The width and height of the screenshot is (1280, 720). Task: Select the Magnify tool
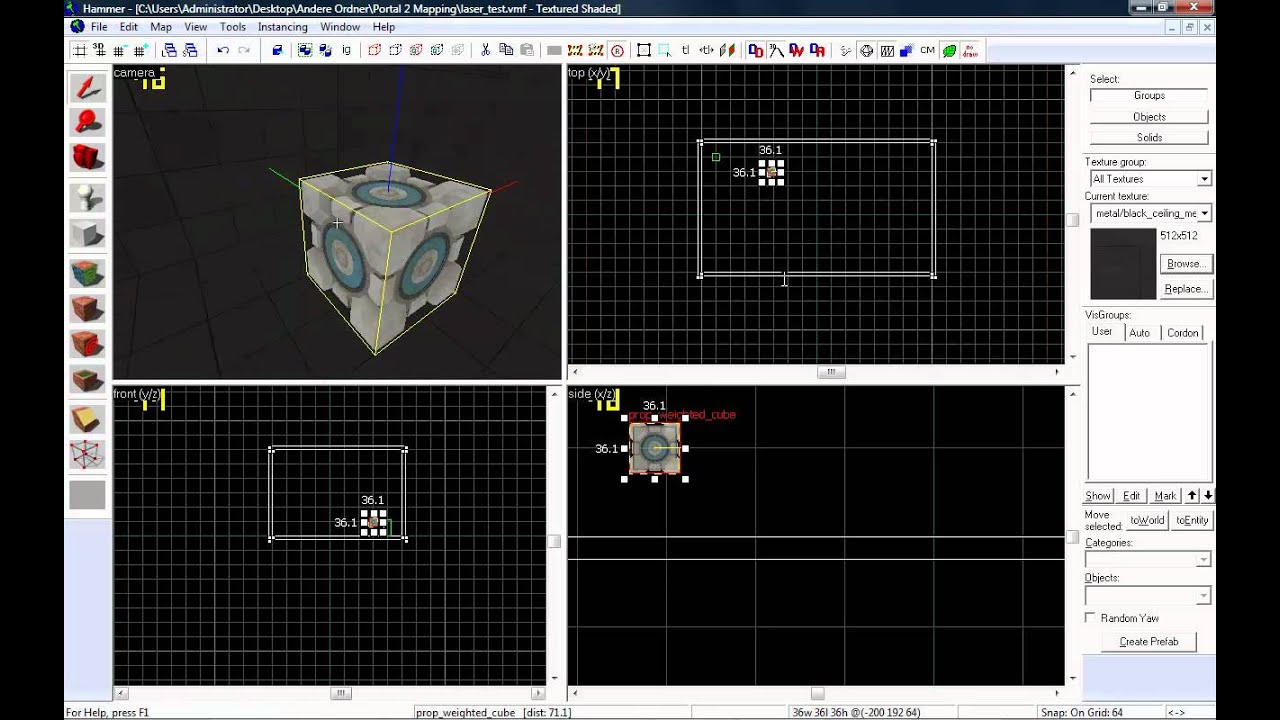(x=88, y=122)
